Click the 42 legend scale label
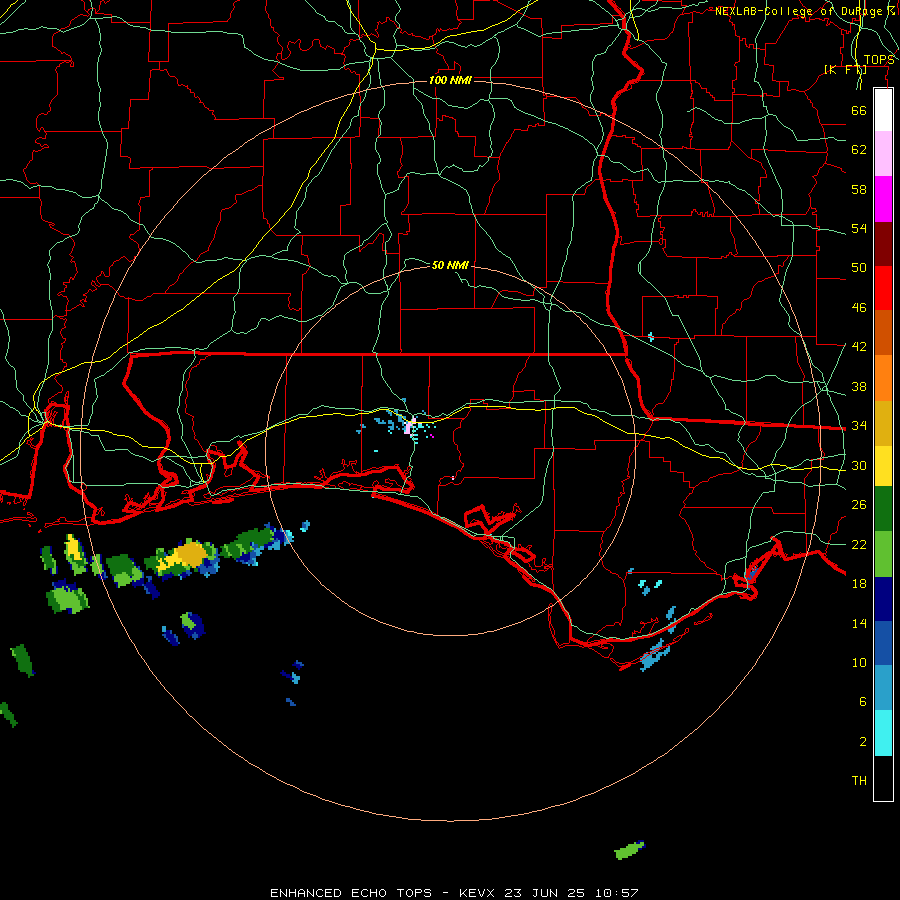 859,347
